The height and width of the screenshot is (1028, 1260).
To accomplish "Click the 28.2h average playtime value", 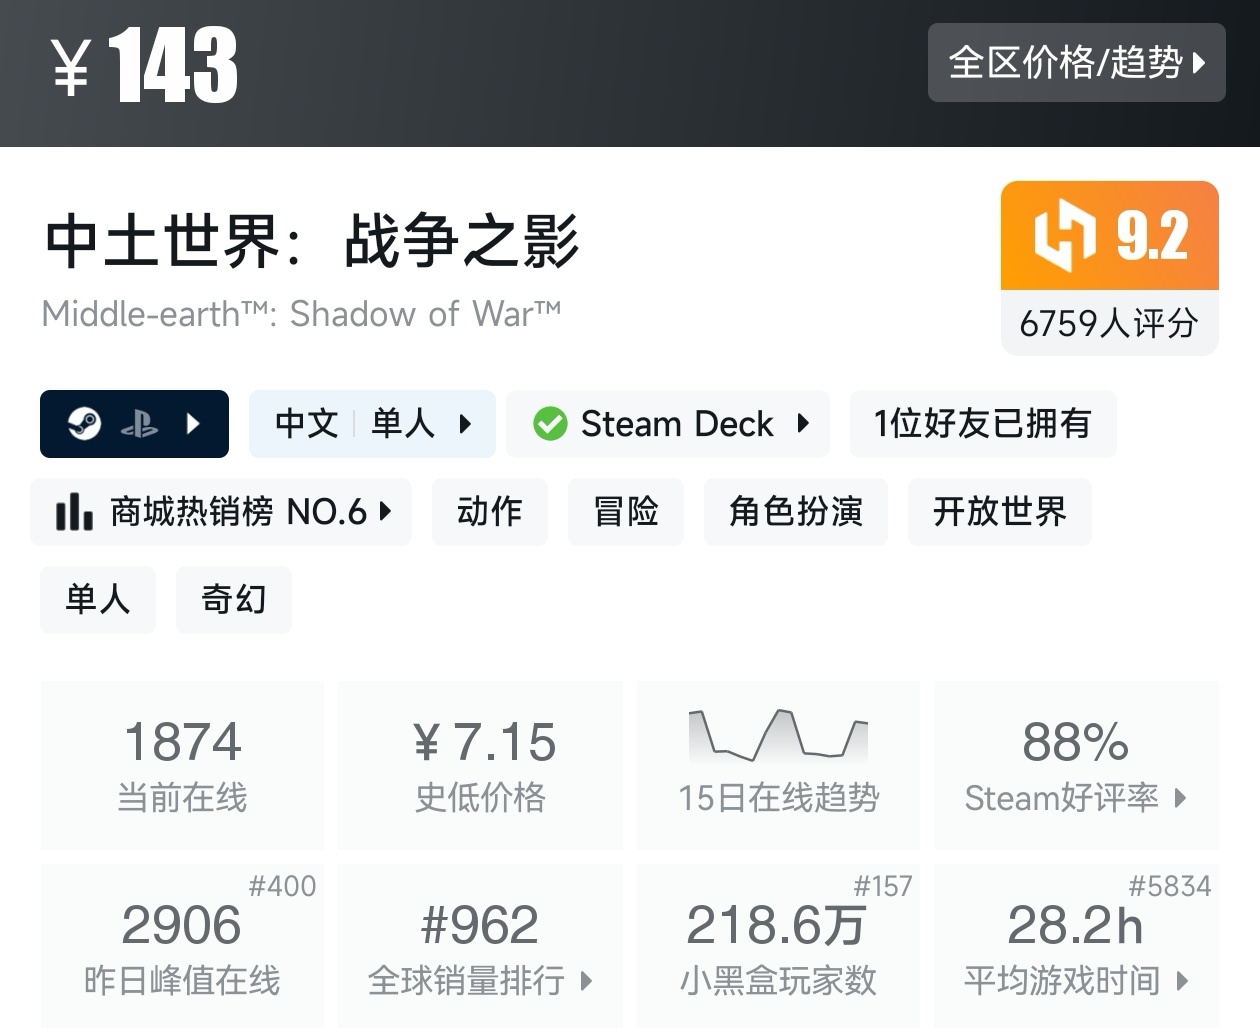I will click(x=1076, y=925).
